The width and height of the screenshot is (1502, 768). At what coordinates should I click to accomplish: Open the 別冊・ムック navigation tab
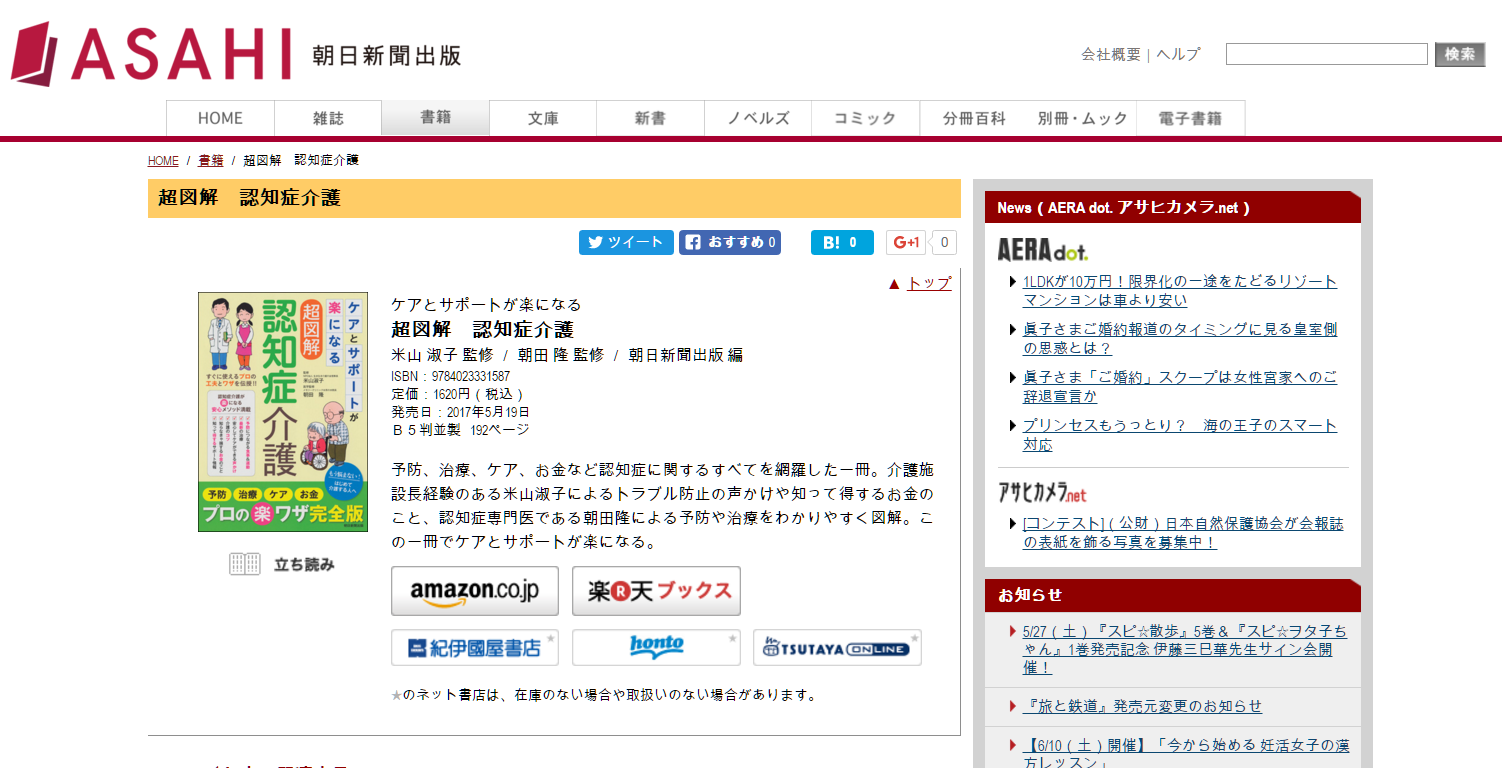click(1082, 118)
